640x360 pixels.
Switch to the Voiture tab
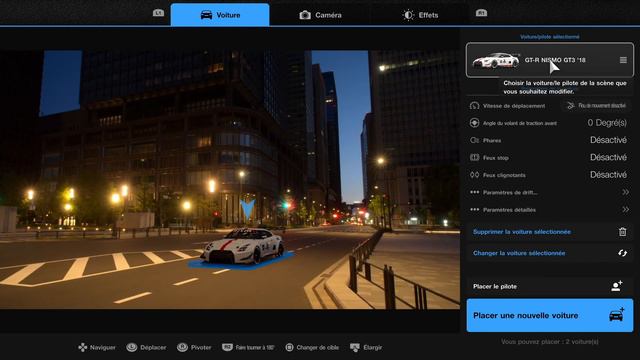(x=220, y=15)
